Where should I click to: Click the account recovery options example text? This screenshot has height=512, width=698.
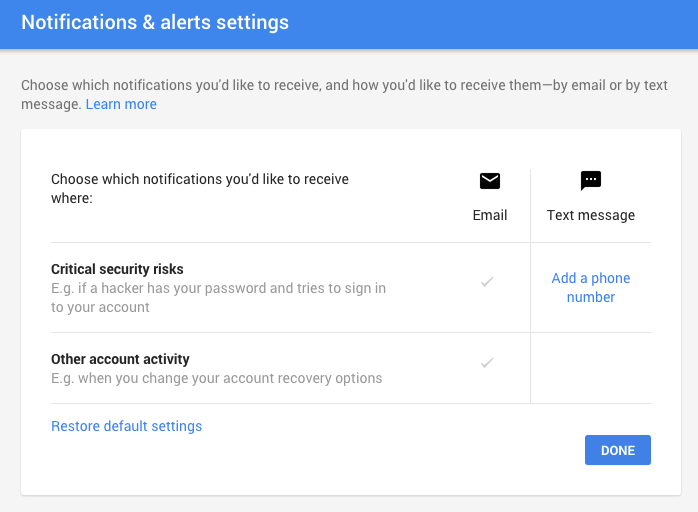pos(216,378)
